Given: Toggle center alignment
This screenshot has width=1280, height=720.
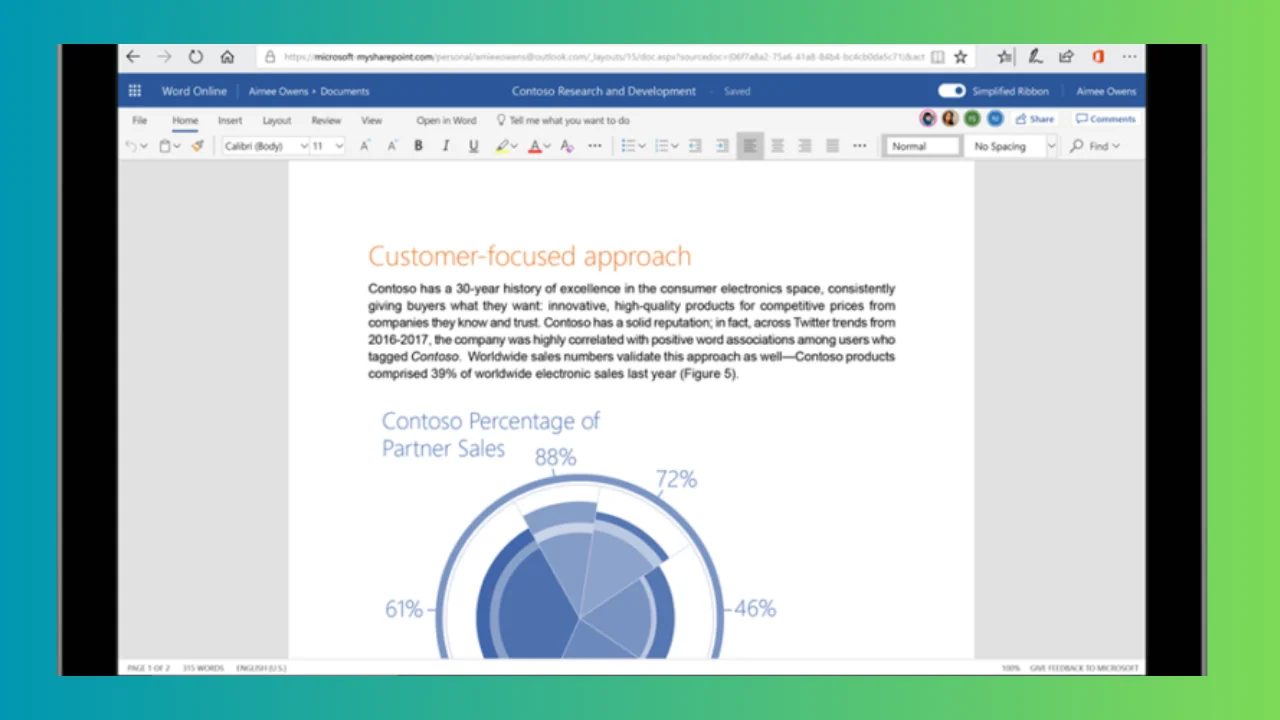Looking at the screenshot, I should (x=777, y=146).
